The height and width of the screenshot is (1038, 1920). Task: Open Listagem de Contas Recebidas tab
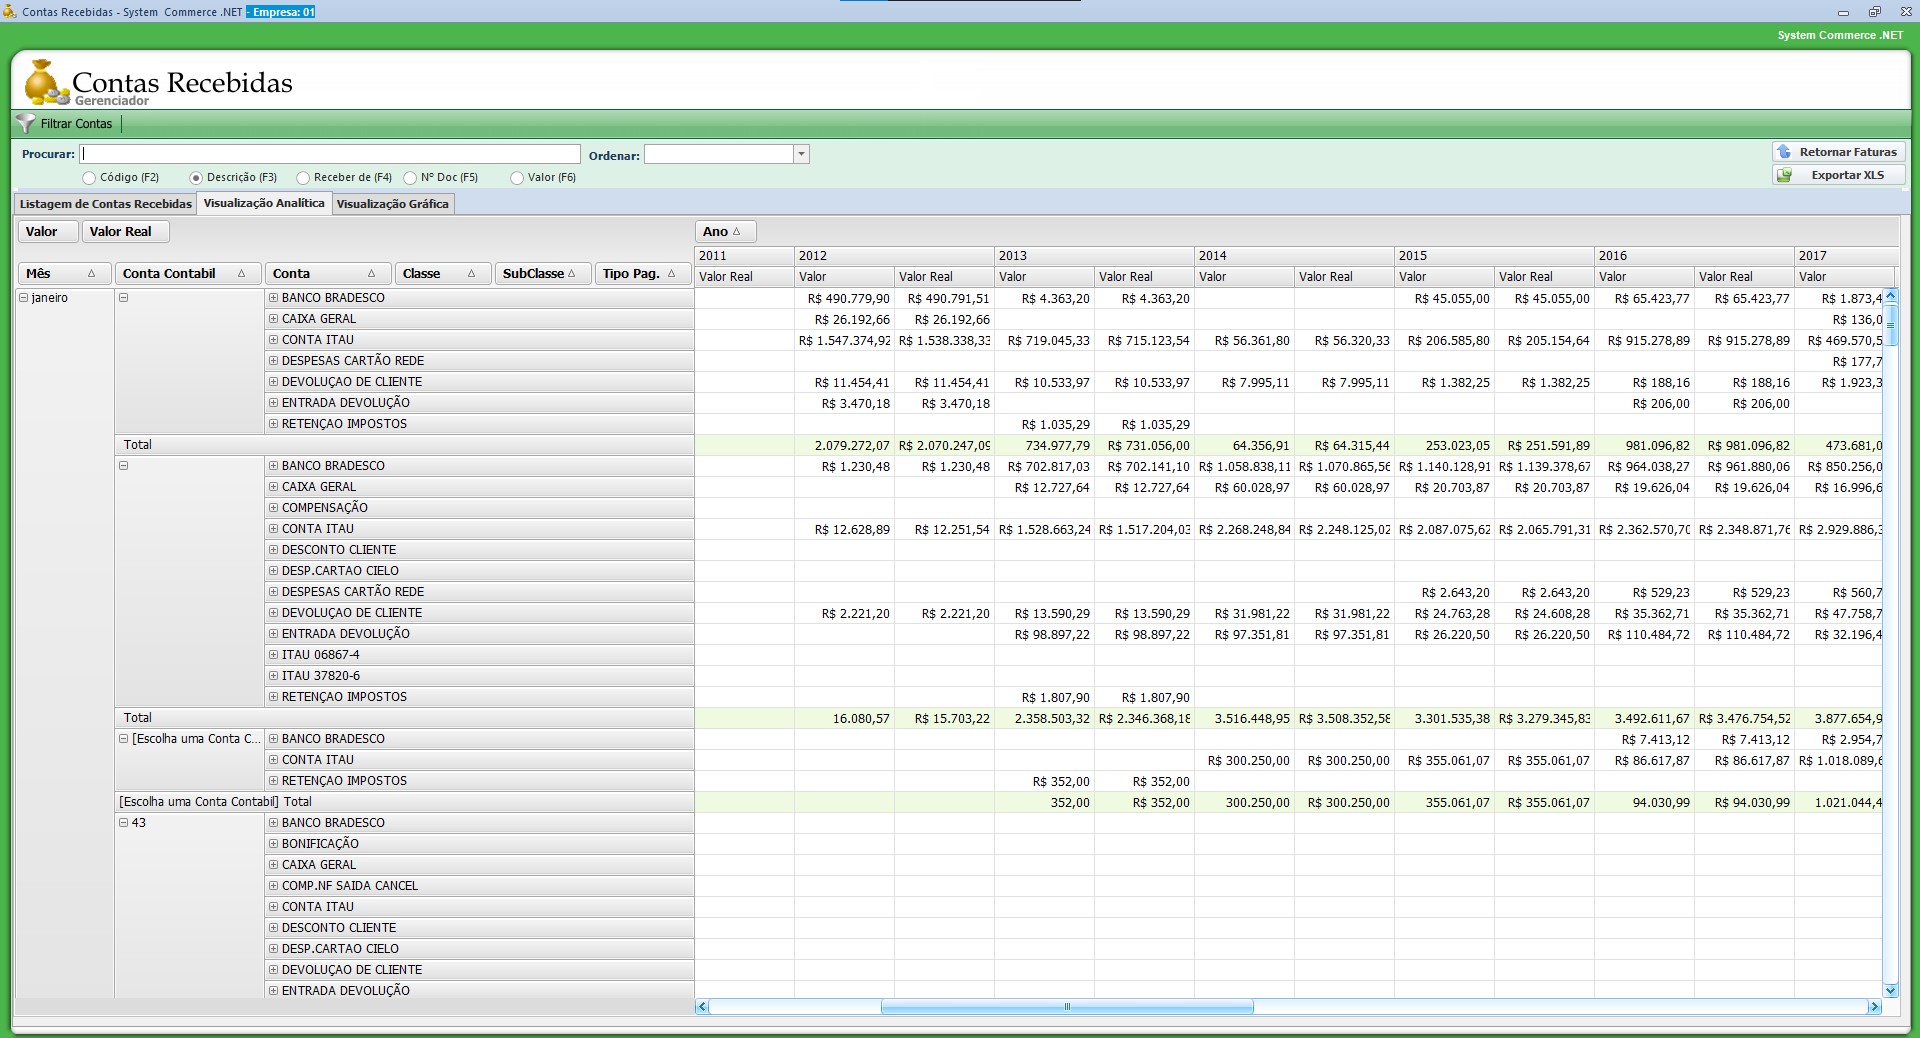pos(106,204)
